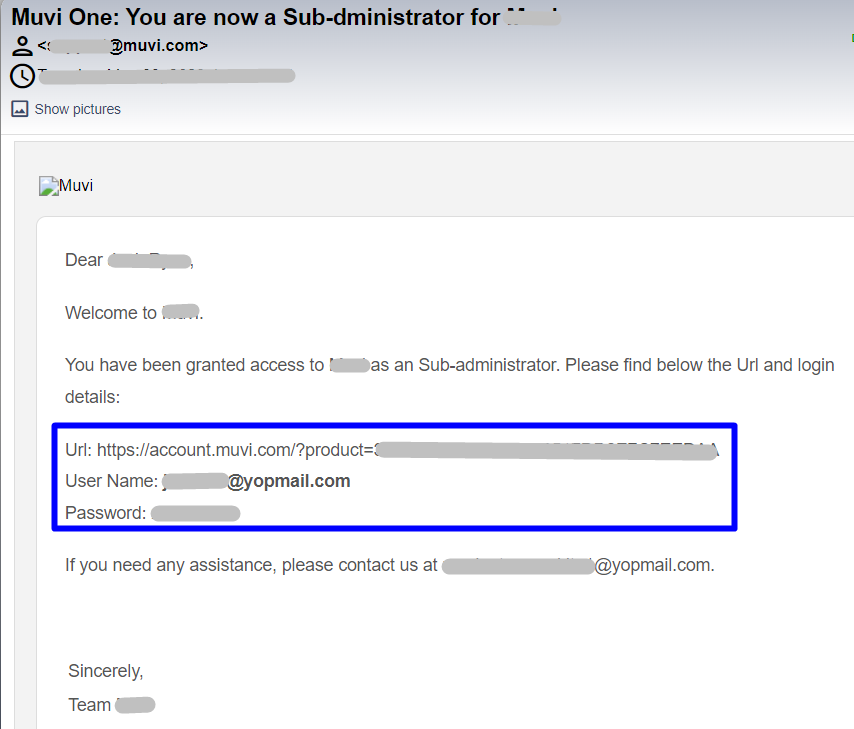The width and height of the screenshot is (854, 729).
Task: Click the broken Muvi logo image
Action: [66, 186]
